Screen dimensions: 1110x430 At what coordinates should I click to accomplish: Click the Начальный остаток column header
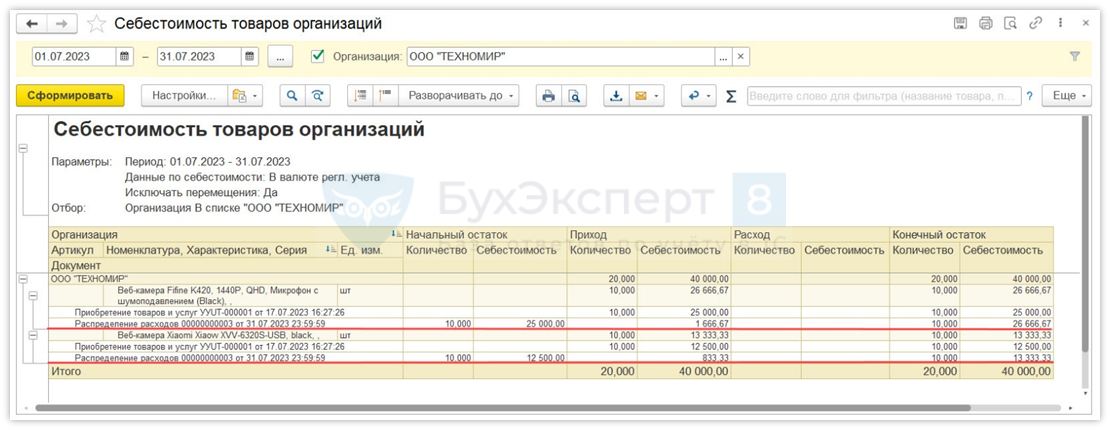tap(486, 234)
